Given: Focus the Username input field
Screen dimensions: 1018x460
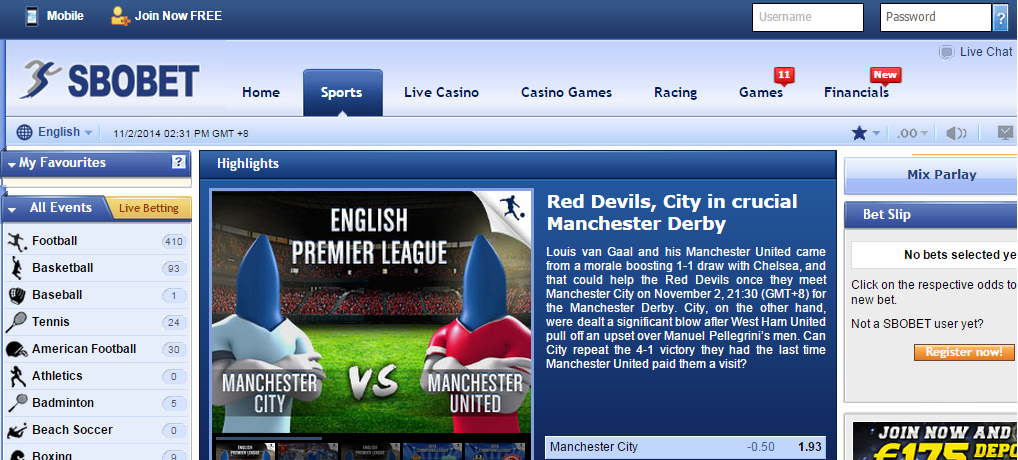Looking at the screenshot, I should pyautogui.click(x=808, y=18).
